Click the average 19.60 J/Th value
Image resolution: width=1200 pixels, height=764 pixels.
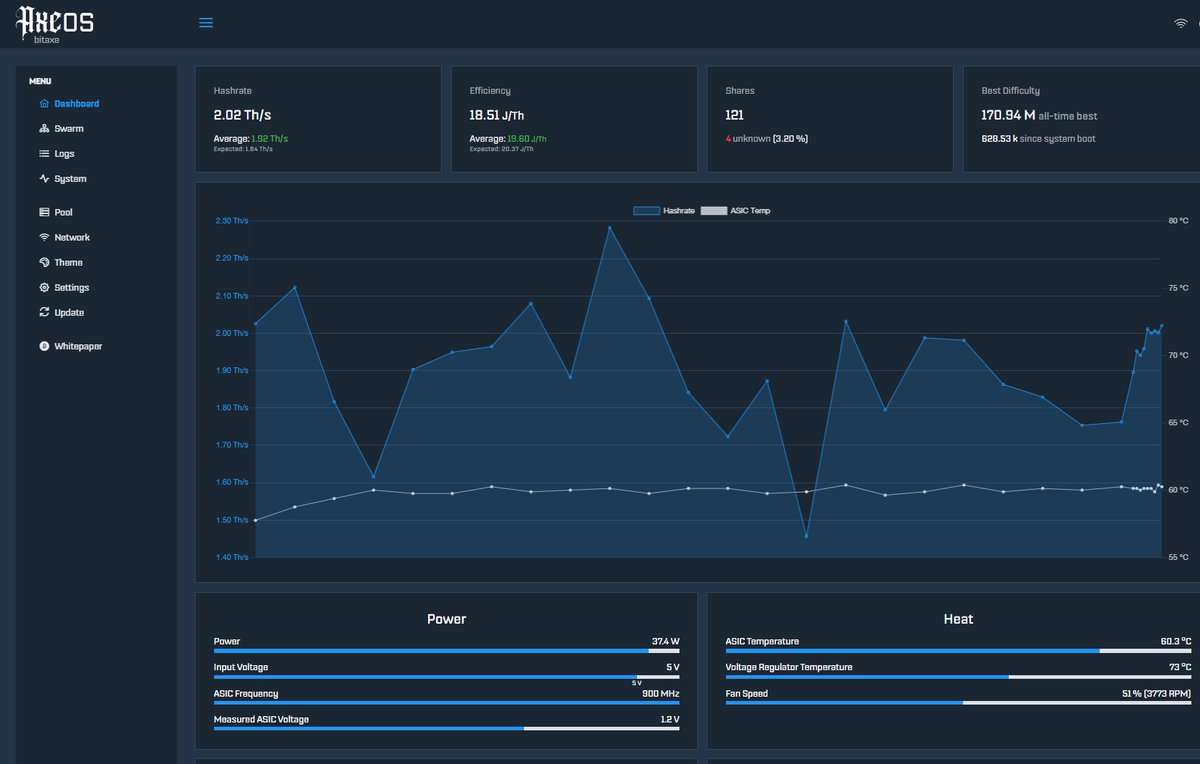527,139
